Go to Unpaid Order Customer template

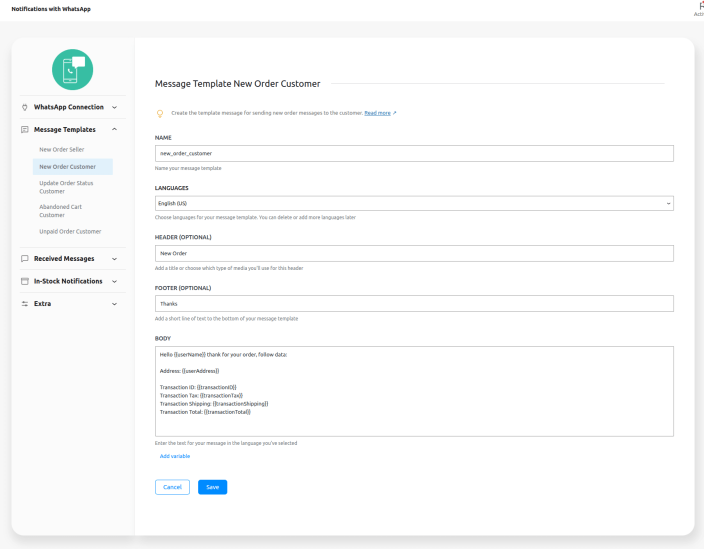click(x=70, y=231)
